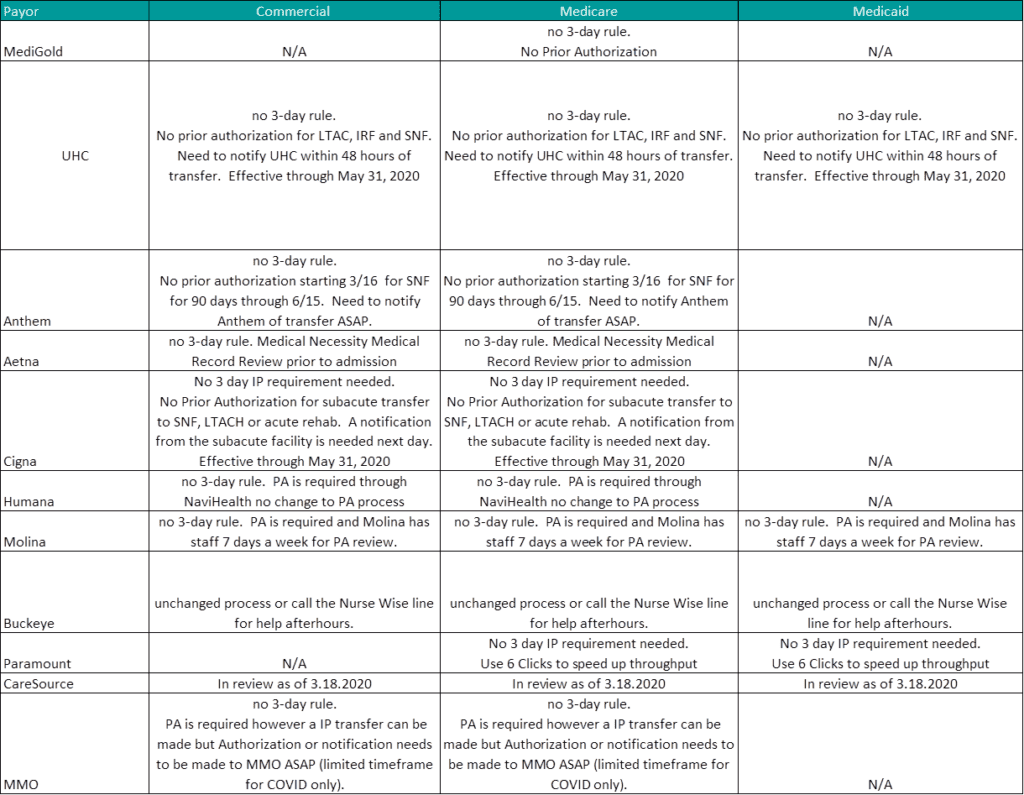Select the Humana payor cell
The height and width of the screenshot is (795, 1024).
point(31,501)
